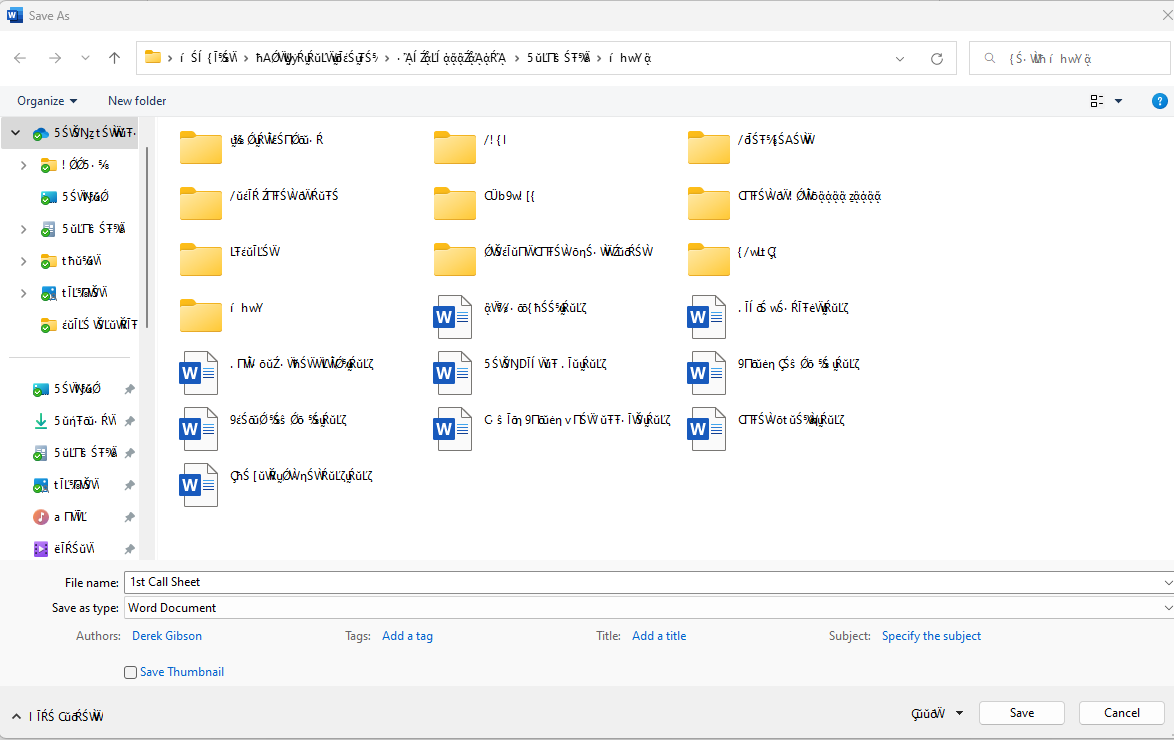Click the Save button
Viewport: 1174px width, 740px height.
(x=1021, y=712)
